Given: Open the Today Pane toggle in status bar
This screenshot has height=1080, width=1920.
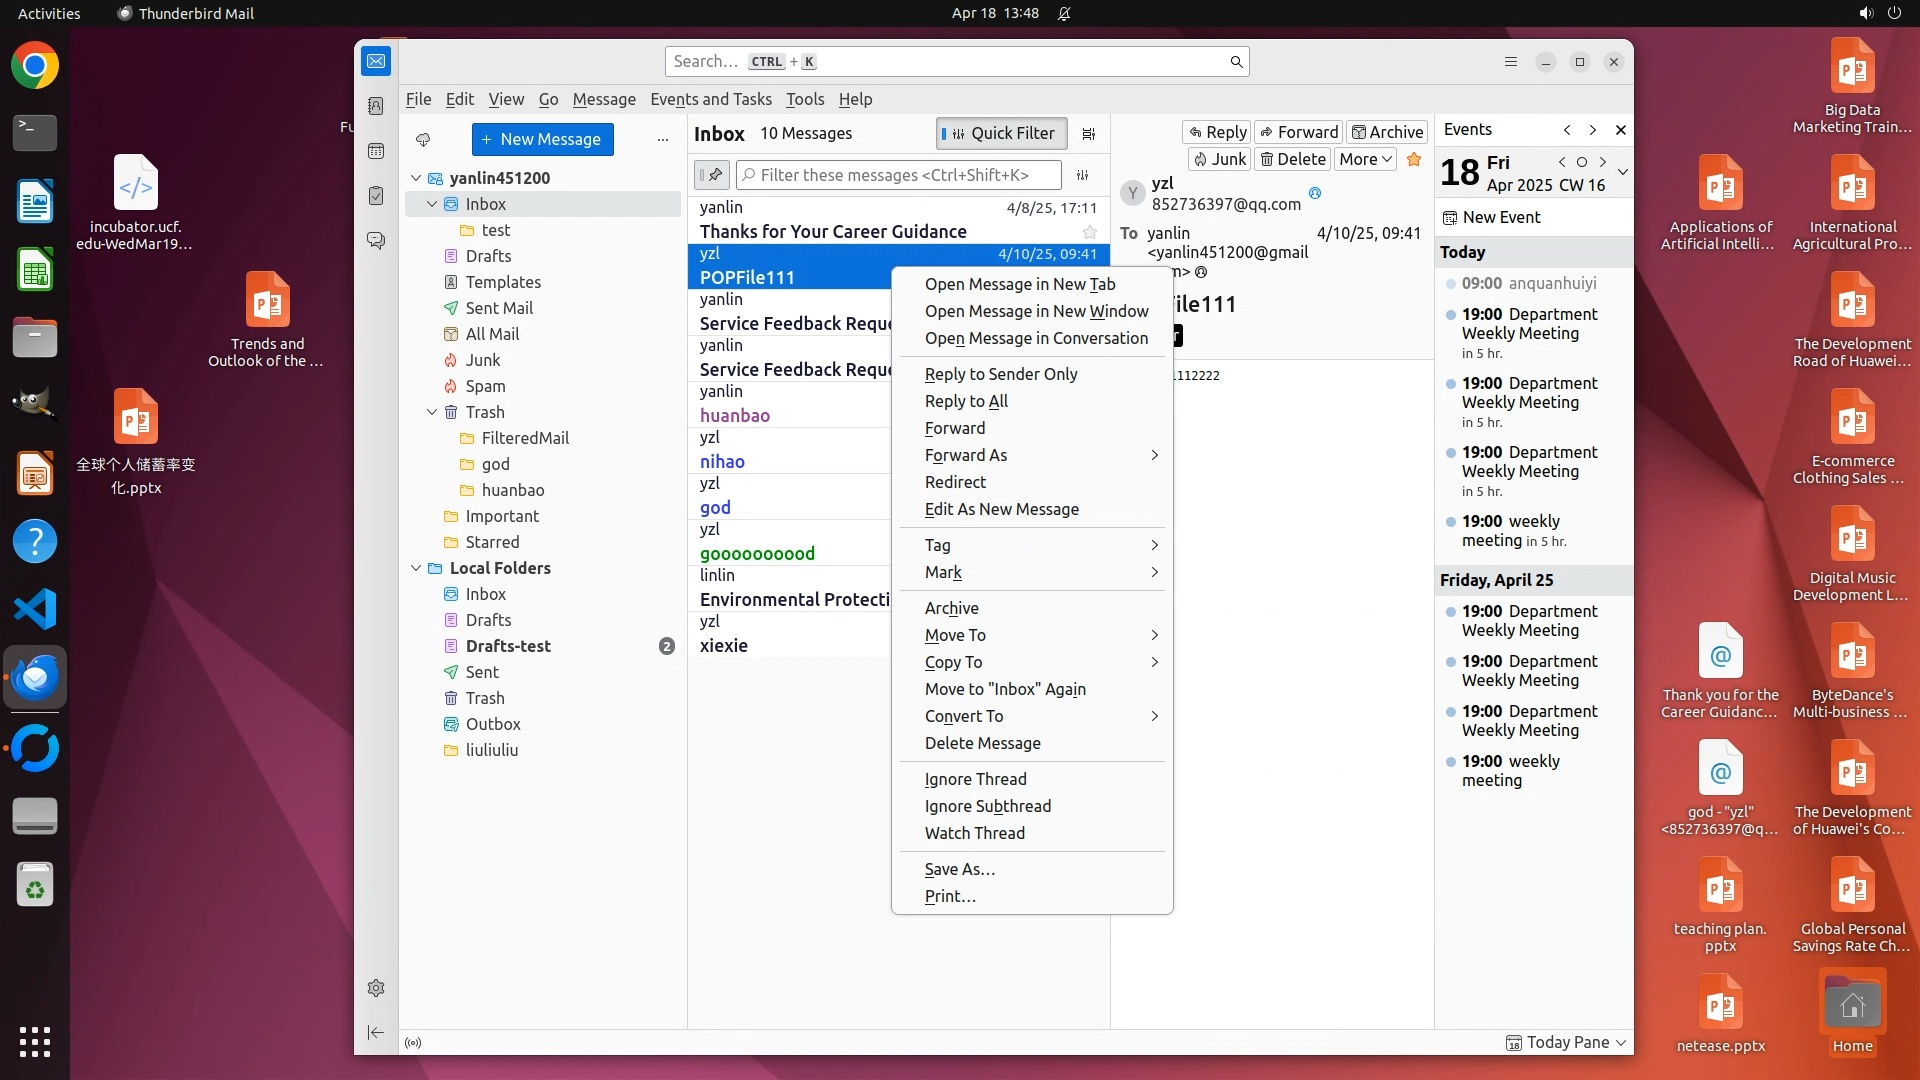Looking at the screenshot, I should (1566, 1042).
